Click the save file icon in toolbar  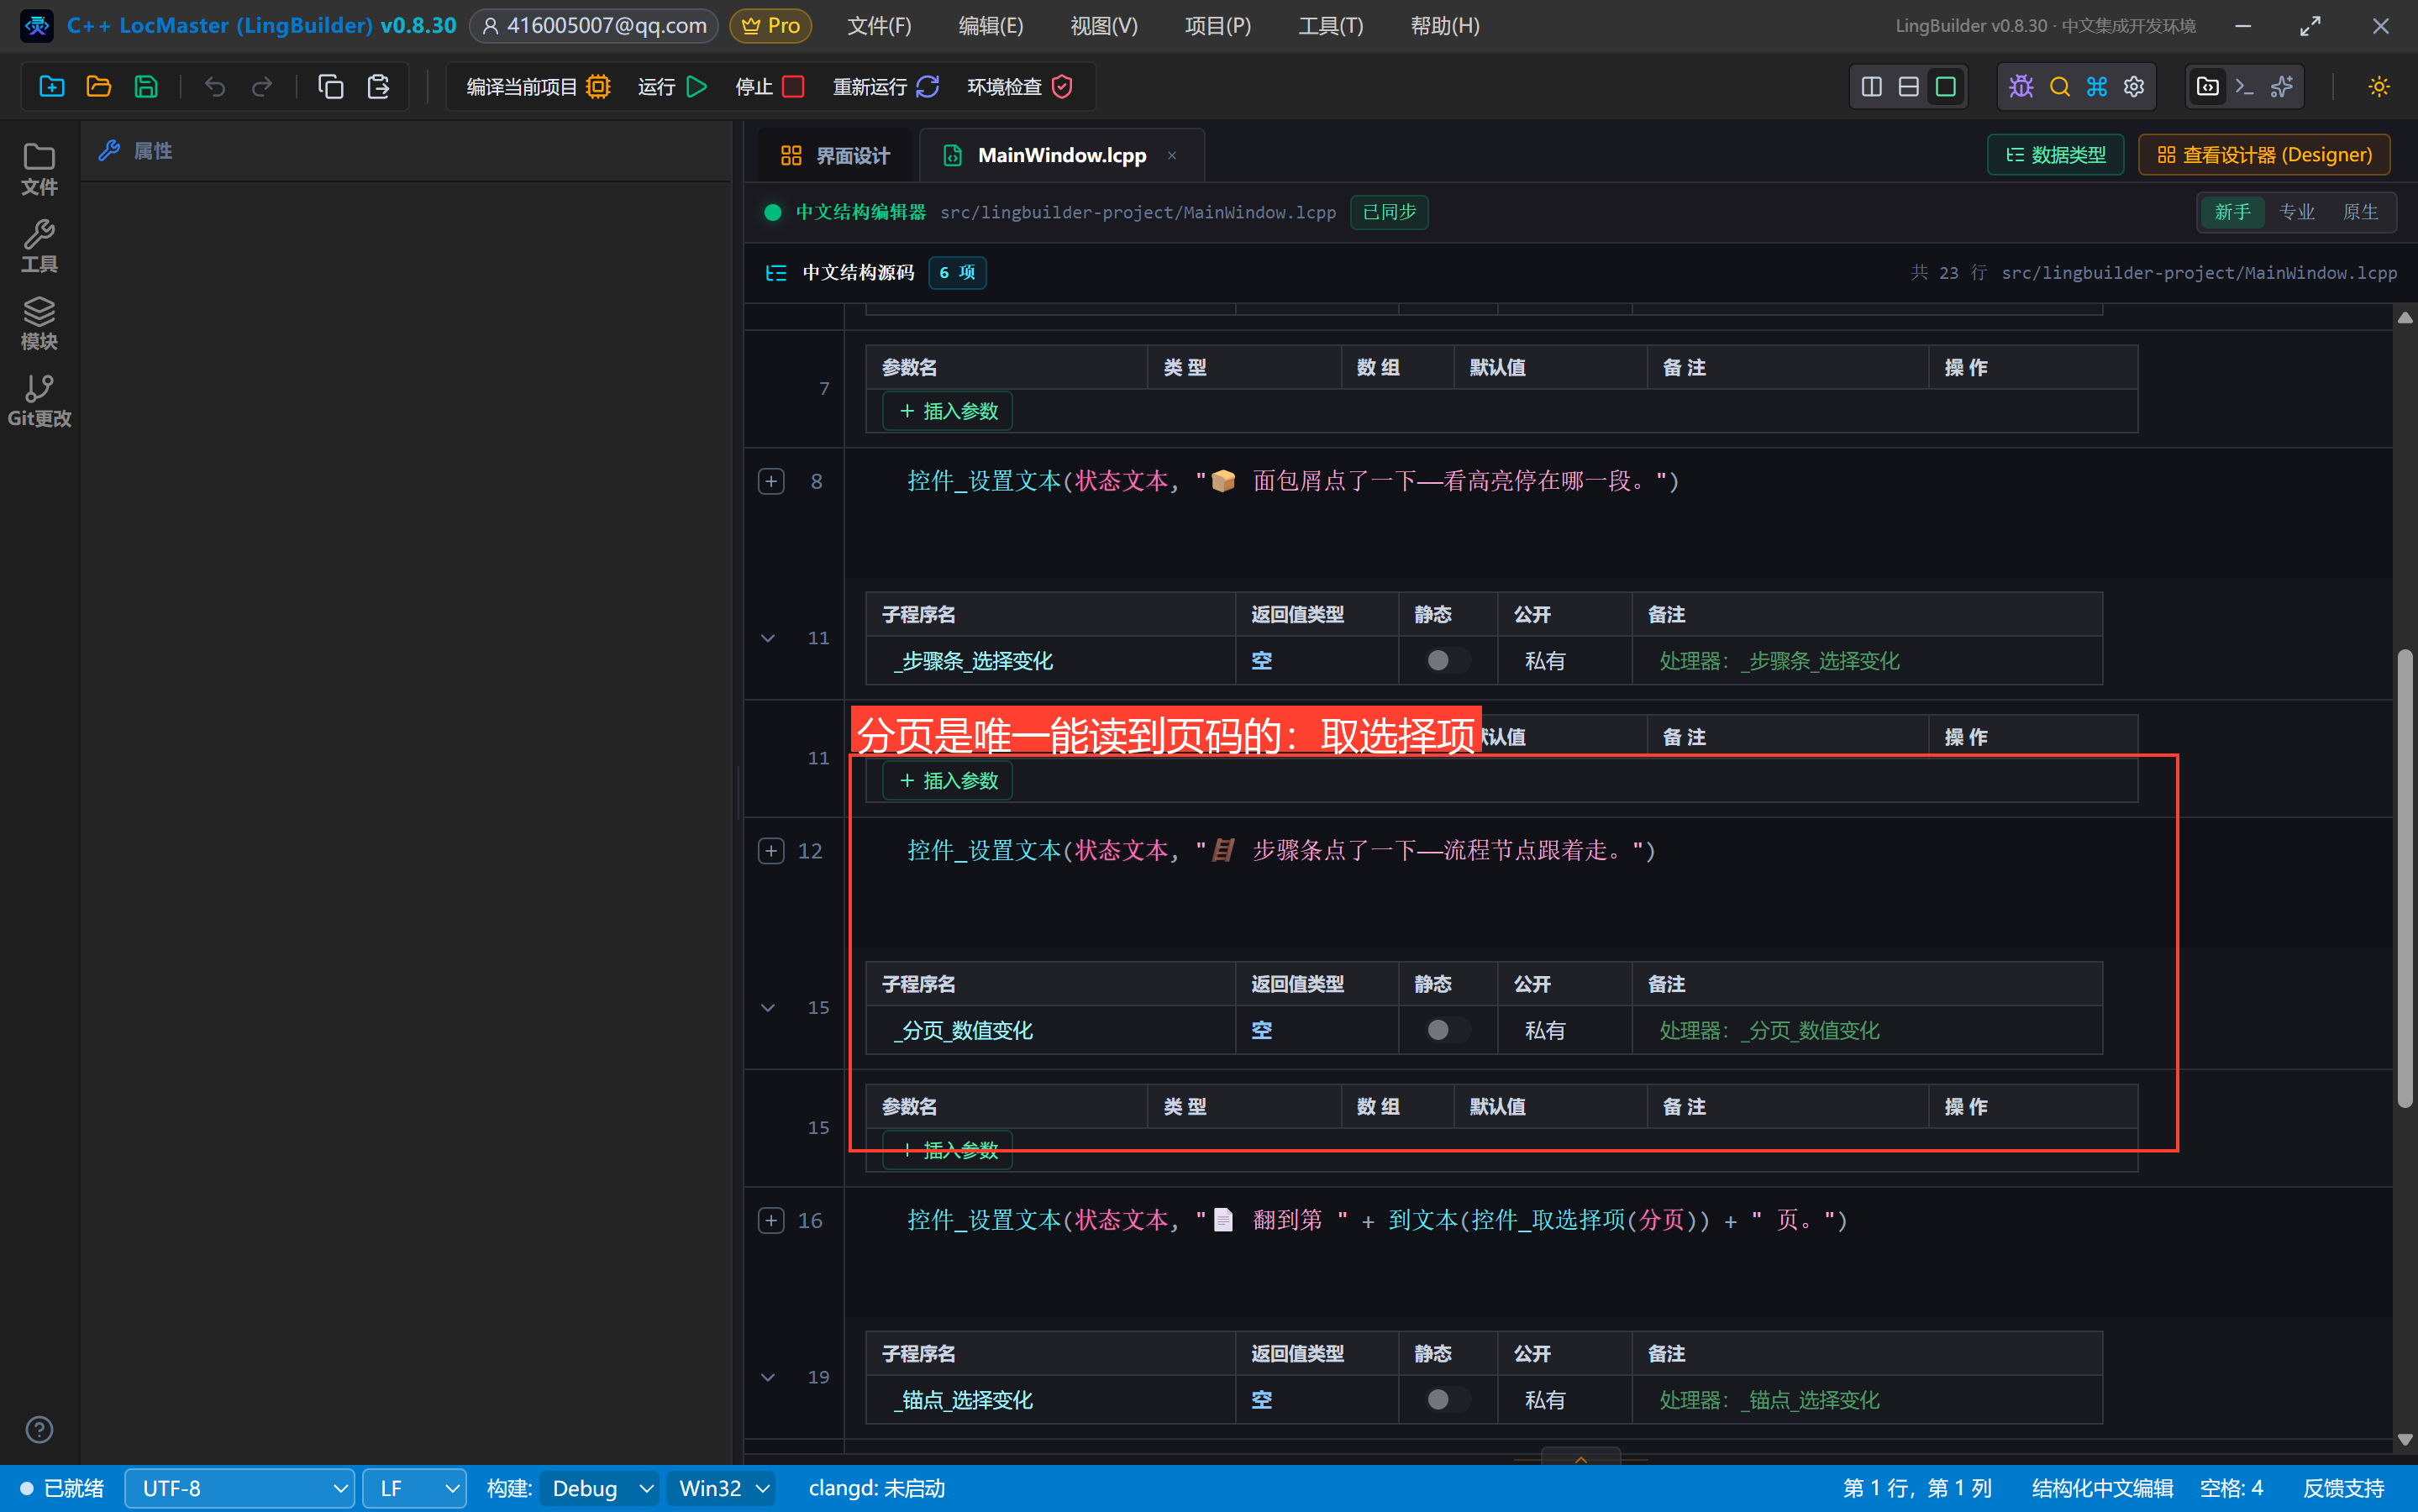146,87
